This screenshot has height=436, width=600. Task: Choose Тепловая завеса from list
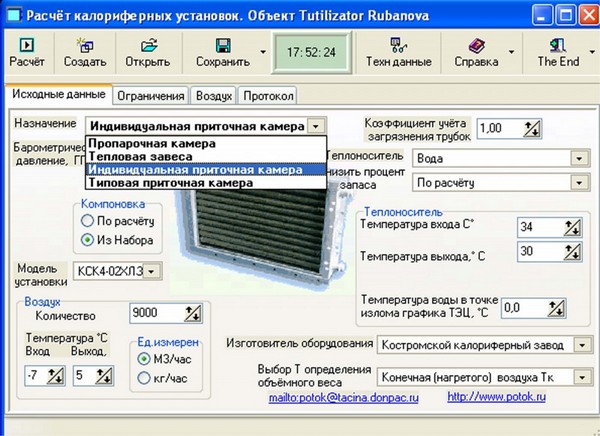click(206, 157)
